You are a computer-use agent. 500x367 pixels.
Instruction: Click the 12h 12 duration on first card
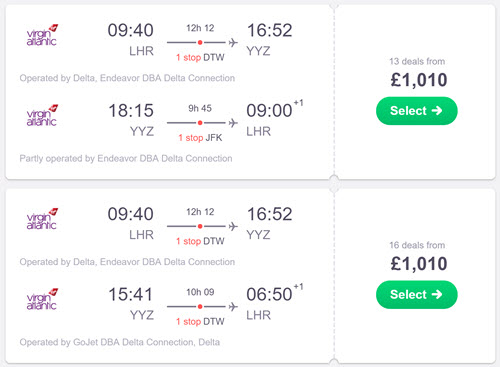click(200, 28)
